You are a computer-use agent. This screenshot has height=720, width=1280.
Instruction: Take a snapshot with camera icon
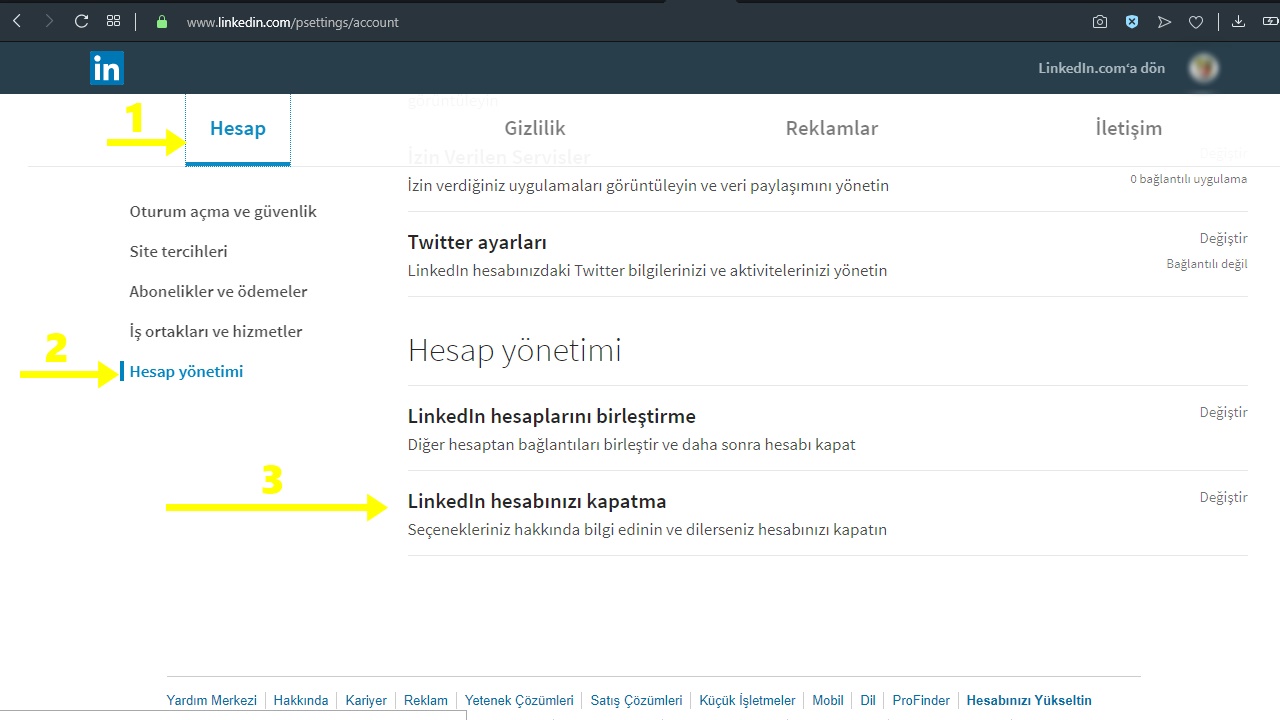click(1100, 21)
